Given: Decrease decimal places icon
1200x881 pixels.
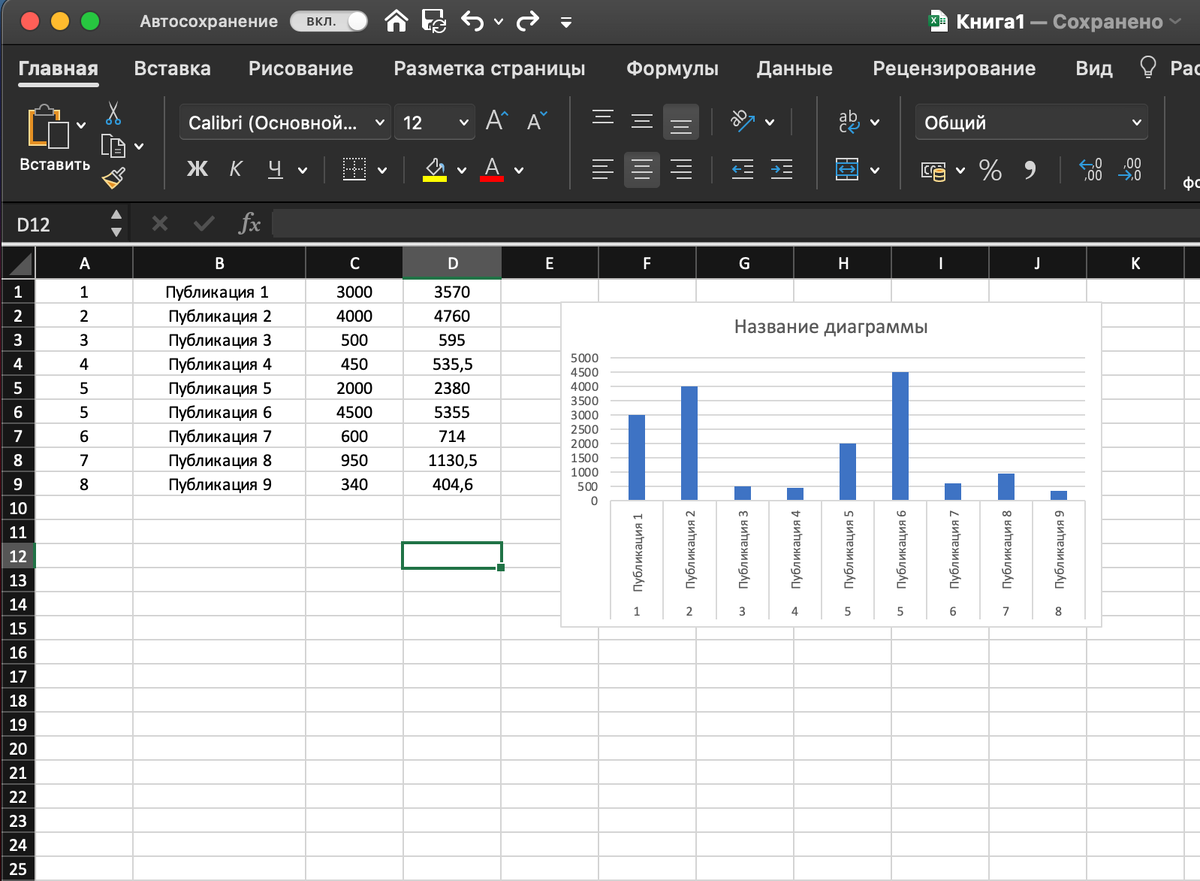Looking at the screenshot, I should (x=1131, y=169).
